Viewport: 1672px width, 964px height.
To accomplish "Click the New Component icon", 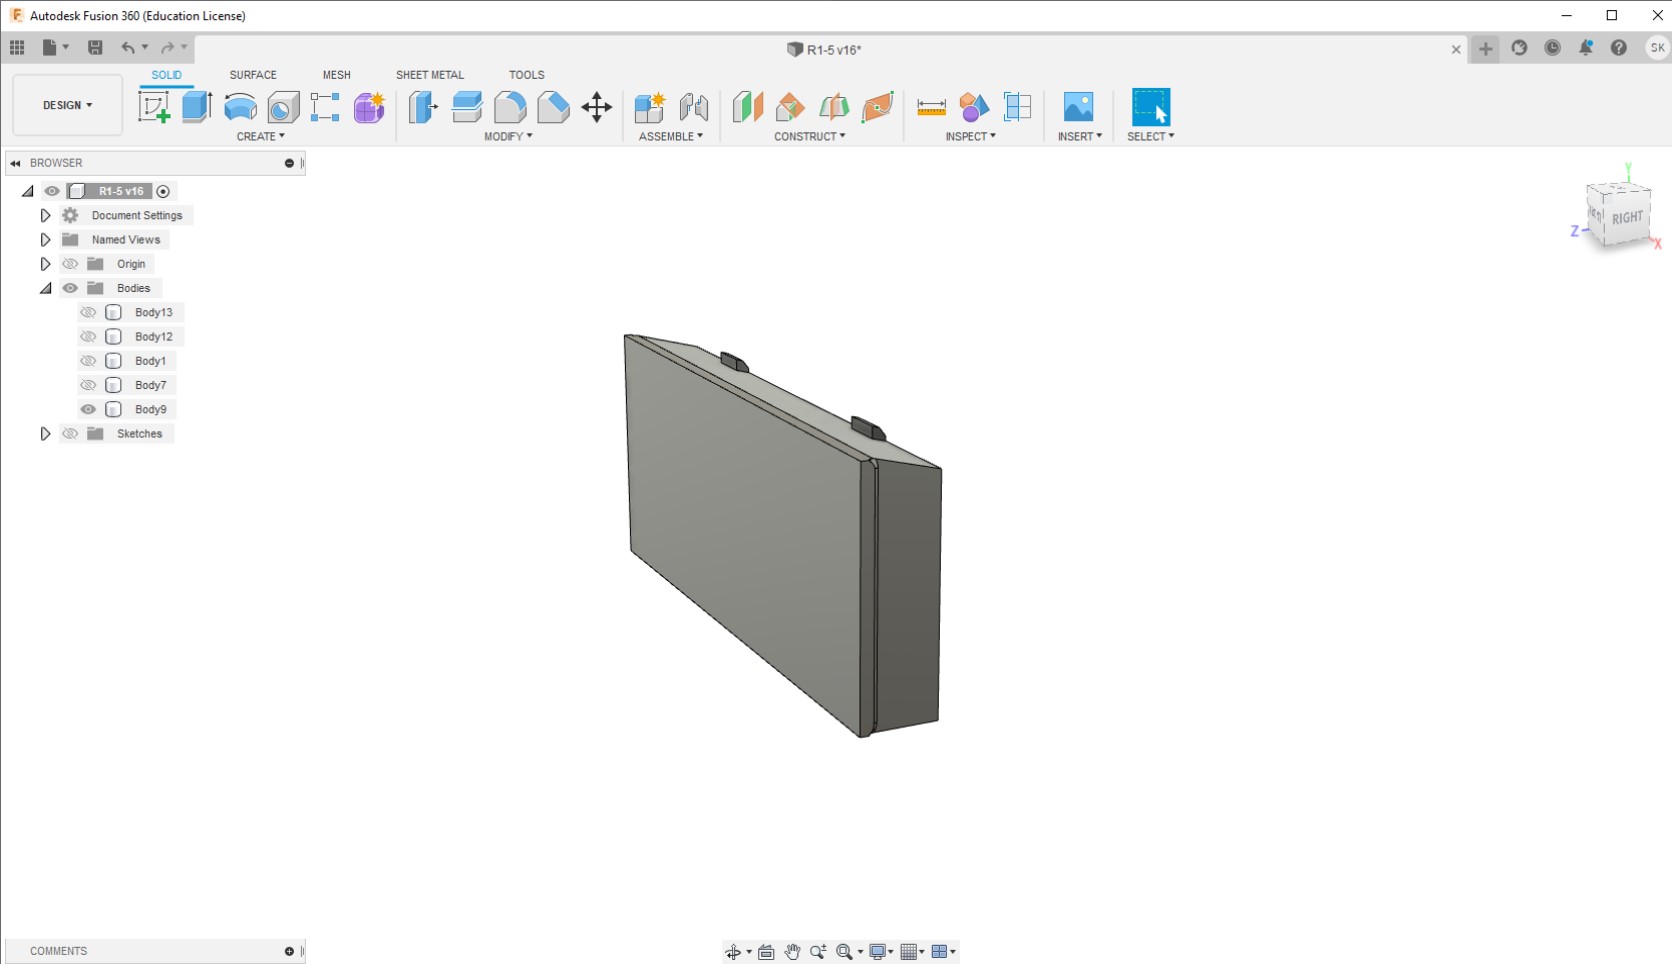I will [650, 107].
